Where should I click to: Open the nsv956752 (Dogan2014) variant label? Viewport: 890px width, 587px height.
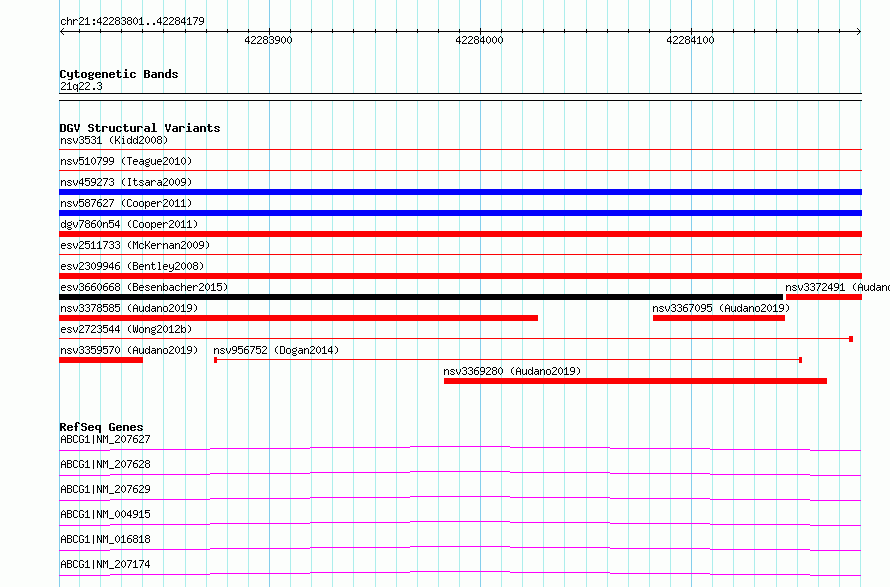pyautogui.click(x=276, y=350)
